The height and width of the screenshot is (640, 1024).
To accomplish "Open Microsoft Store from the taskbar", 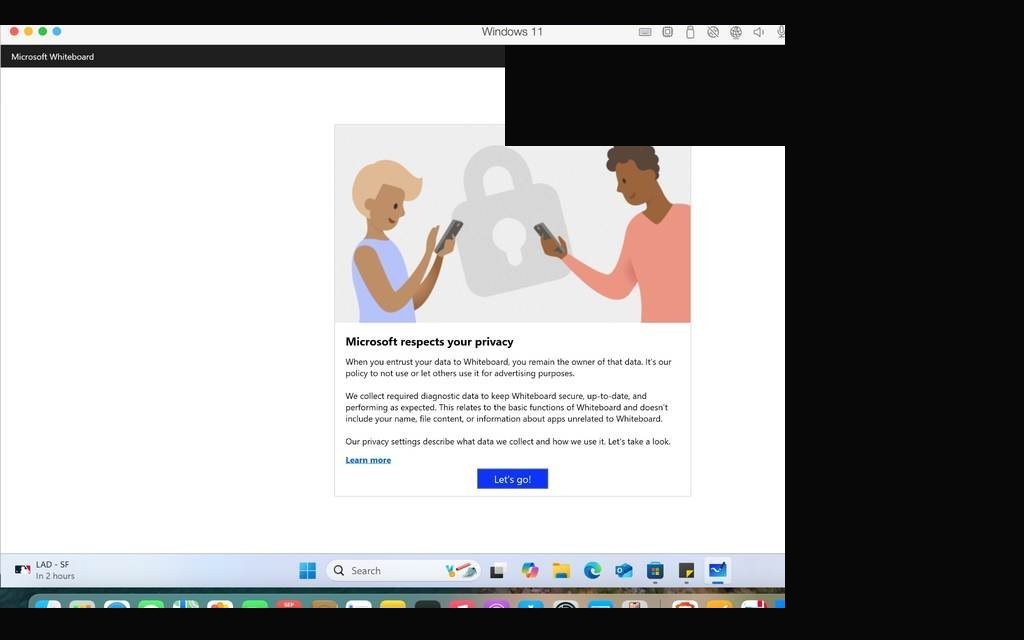I will pyautogui.click(x=655, y=570).
